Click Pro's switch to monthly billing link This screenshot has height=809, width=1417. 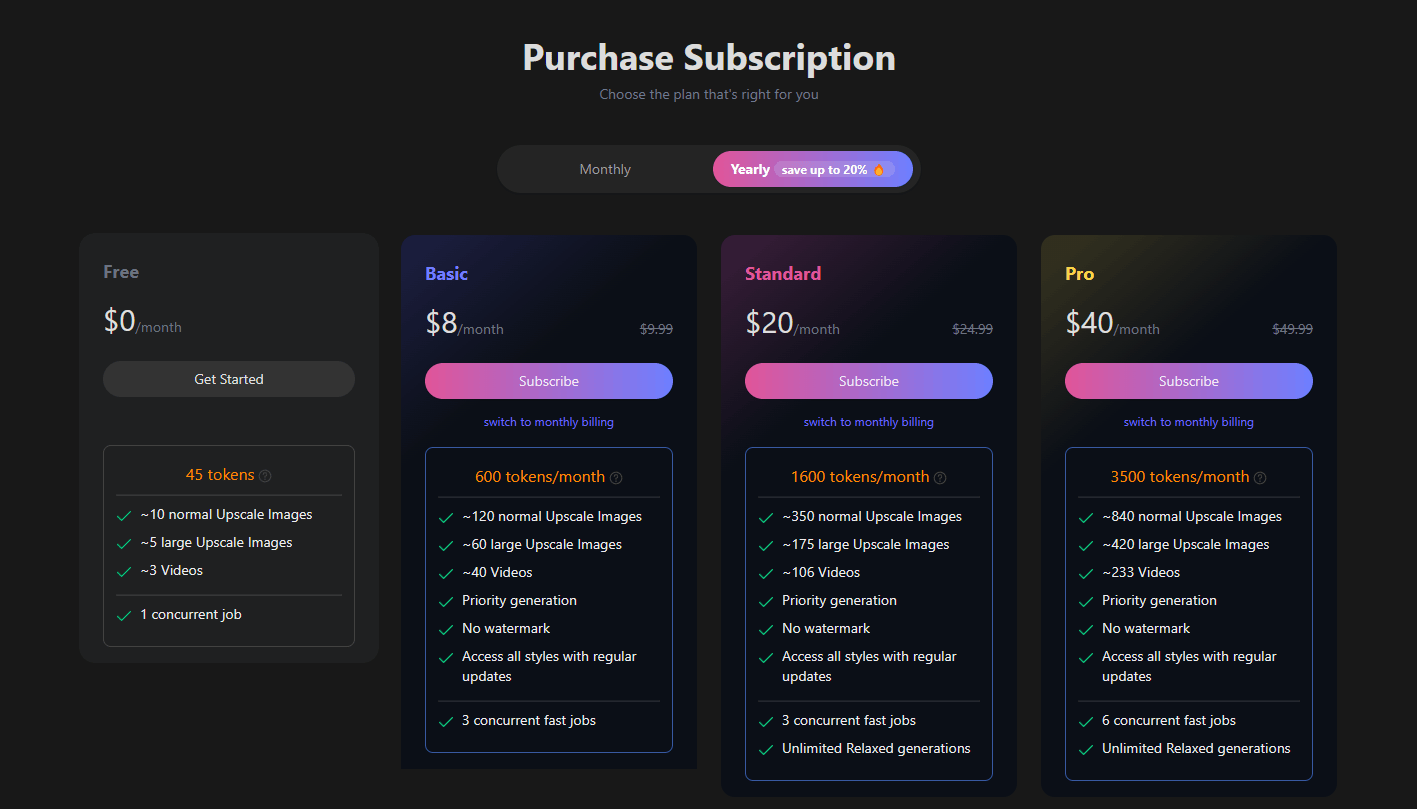pos(1189,422)
